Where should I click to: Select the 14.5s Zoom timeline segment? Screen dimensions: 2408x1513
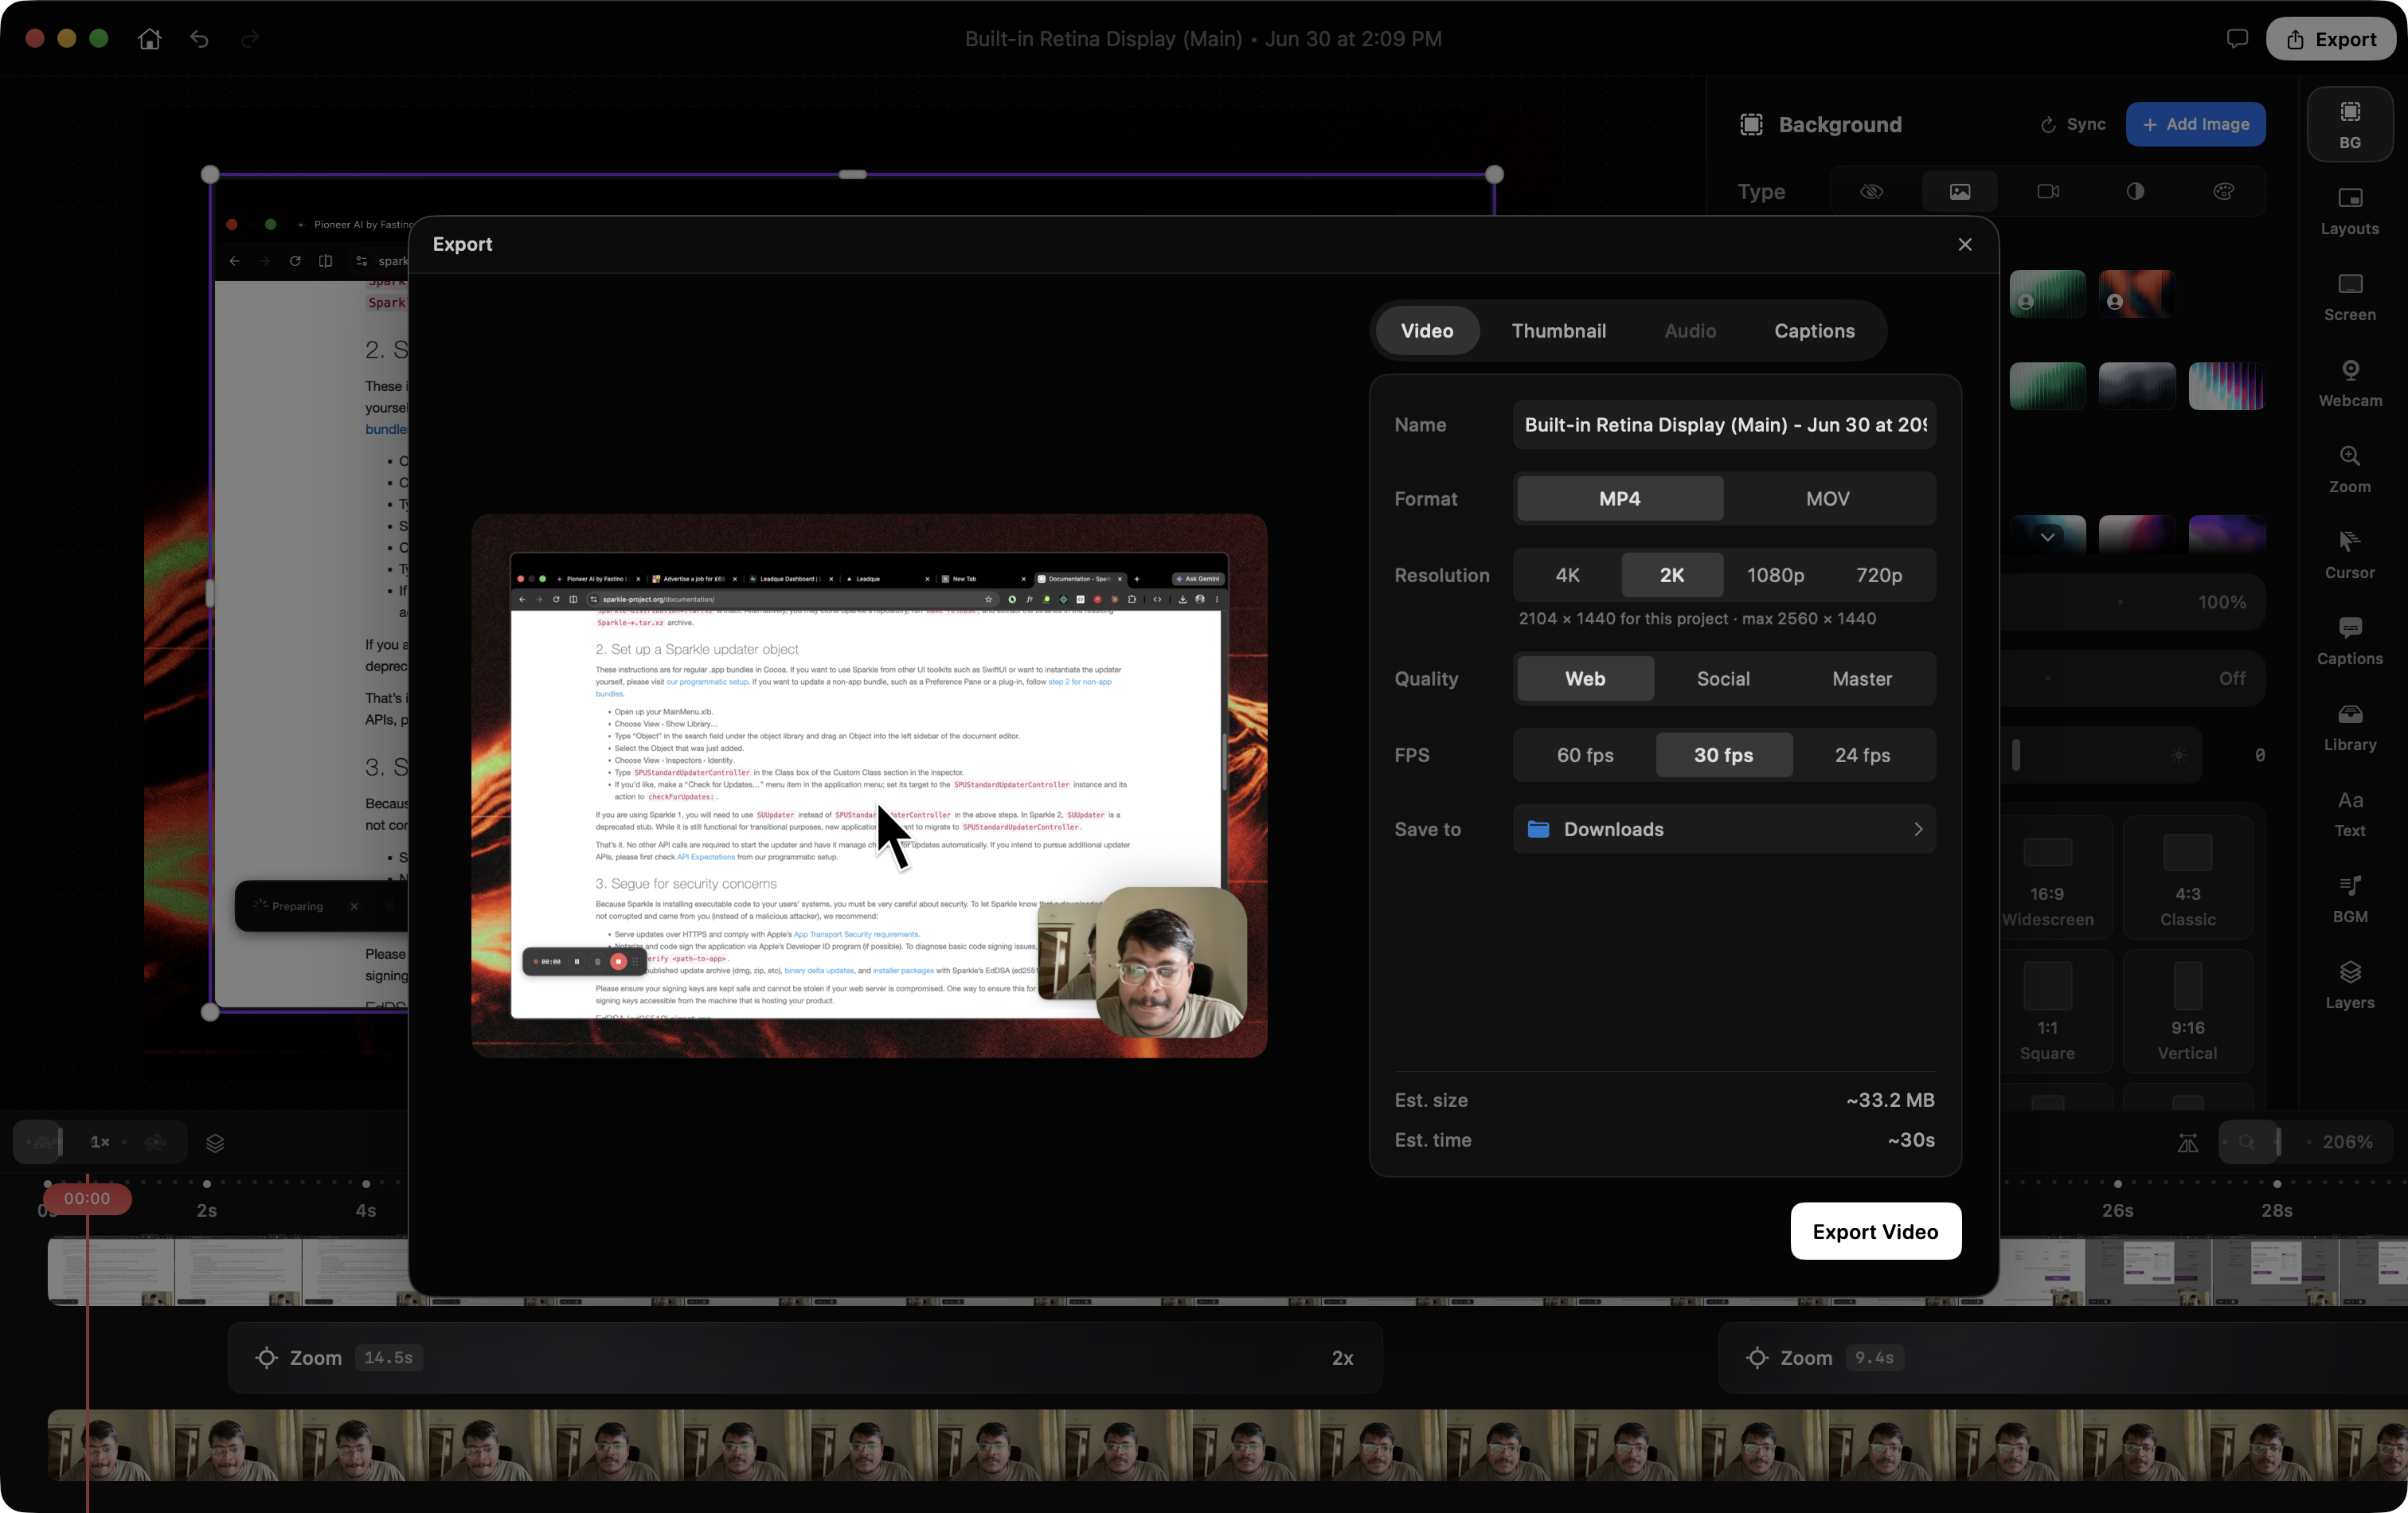point(804,1357)
